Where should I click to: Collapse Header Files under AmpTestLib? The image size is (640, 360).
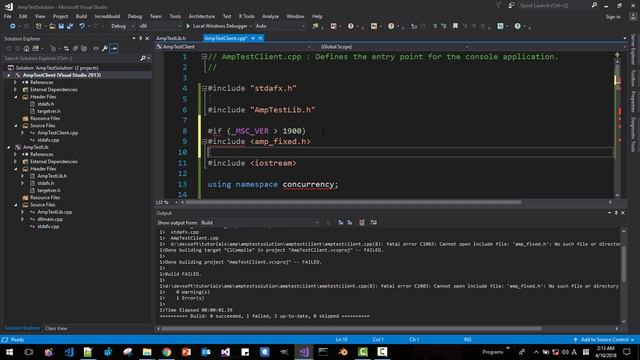(x=16, y=169)
